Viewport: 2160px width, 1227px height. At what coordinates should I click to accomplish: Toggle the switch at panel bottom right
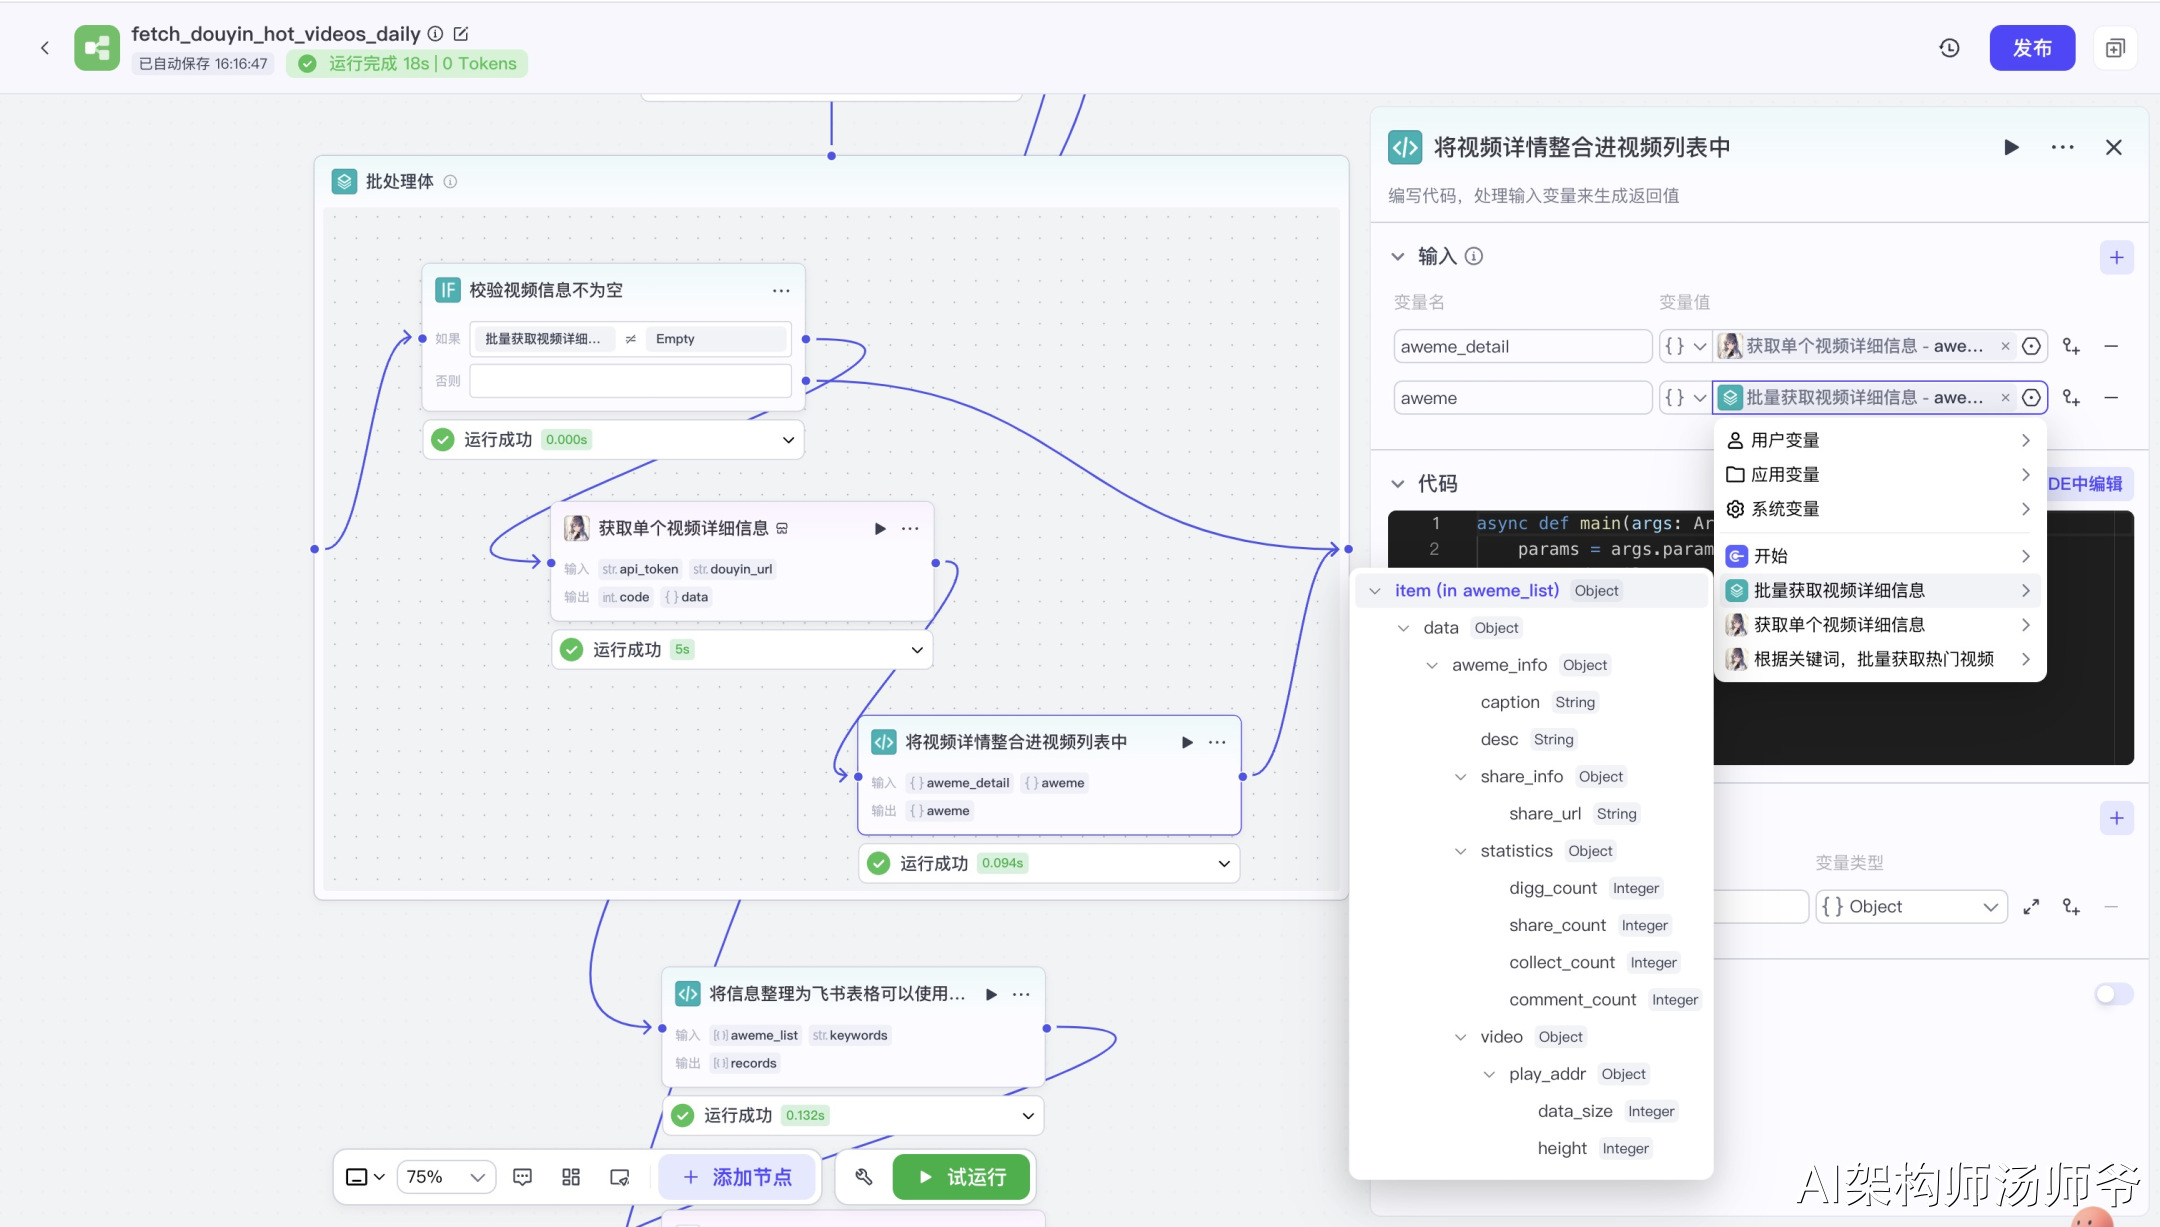[2113, 994]
